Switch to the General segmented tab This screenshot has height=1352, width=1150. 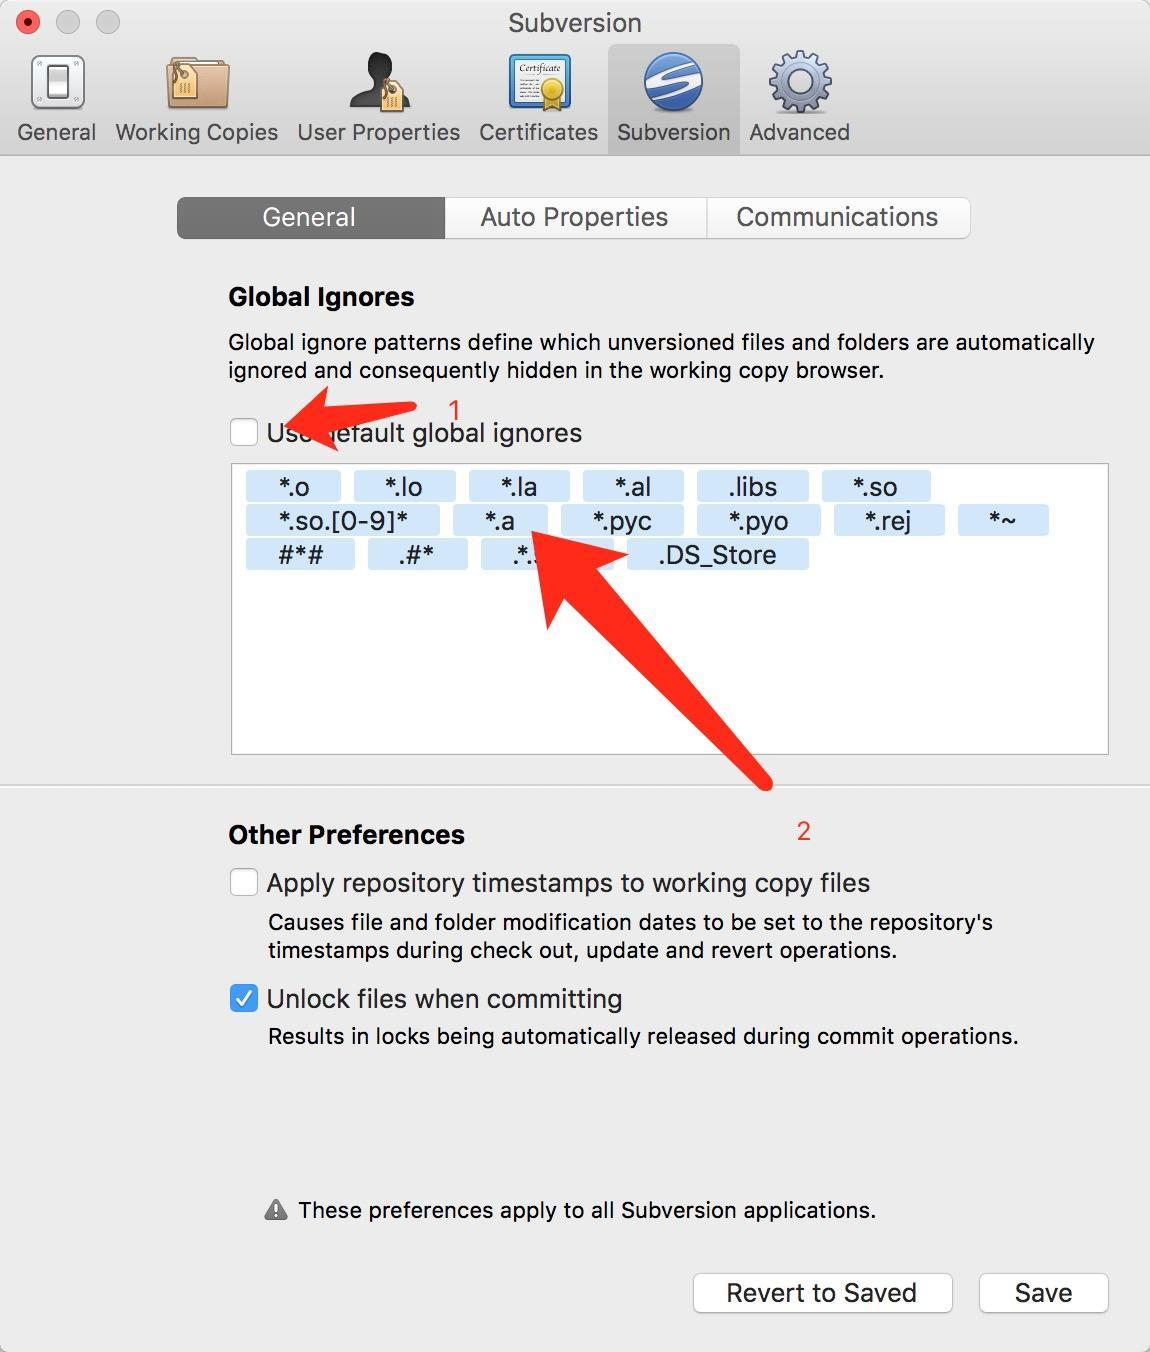[310, 217]
